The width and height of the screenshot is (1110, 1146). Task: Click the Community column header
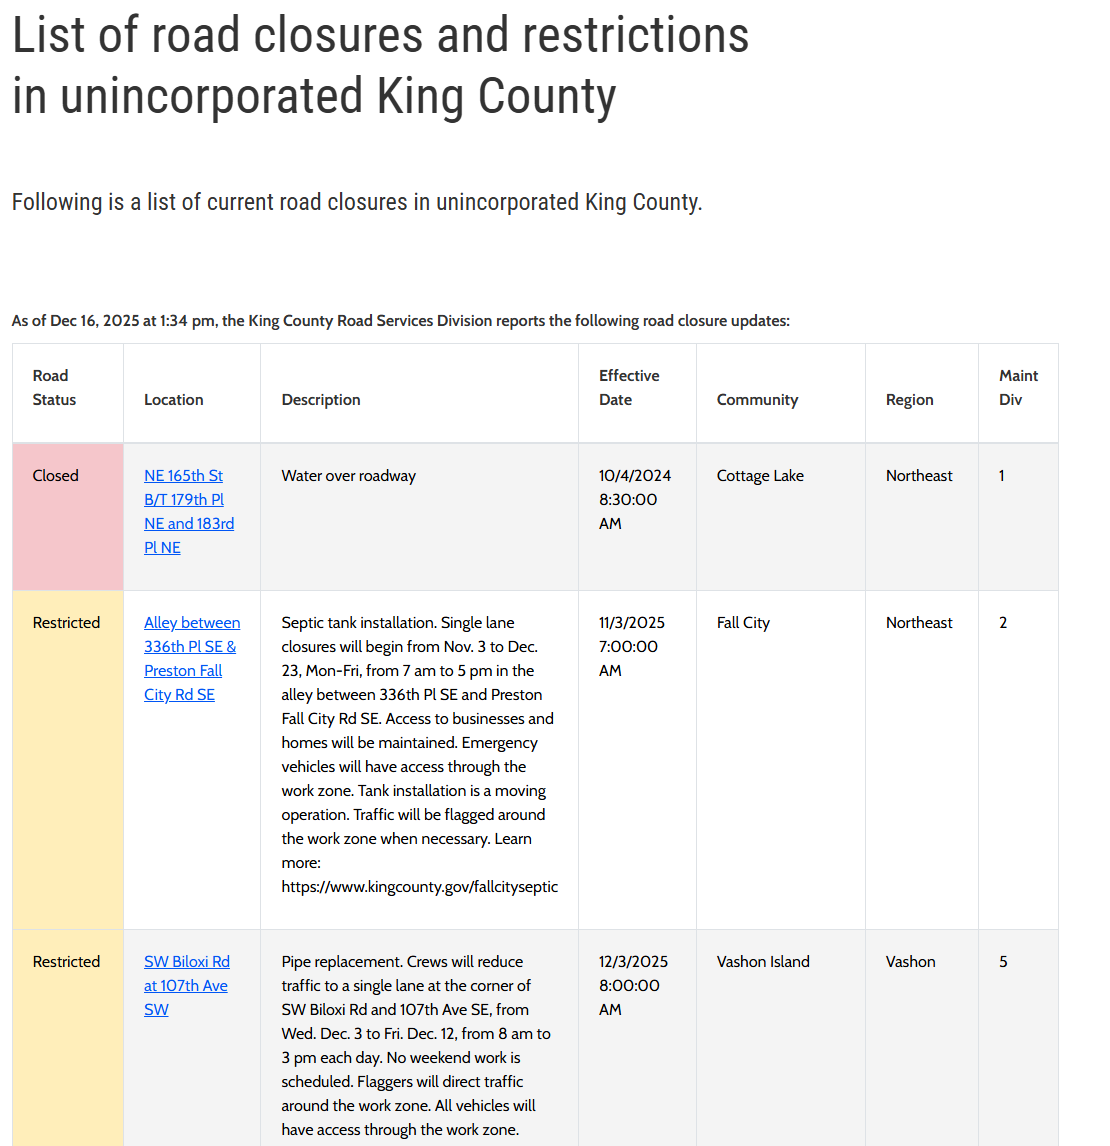click(757, 399)
